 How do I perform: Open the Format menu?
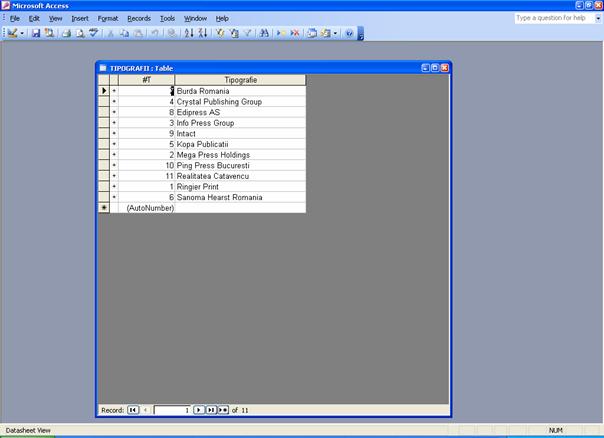click(x=108, y=18)
